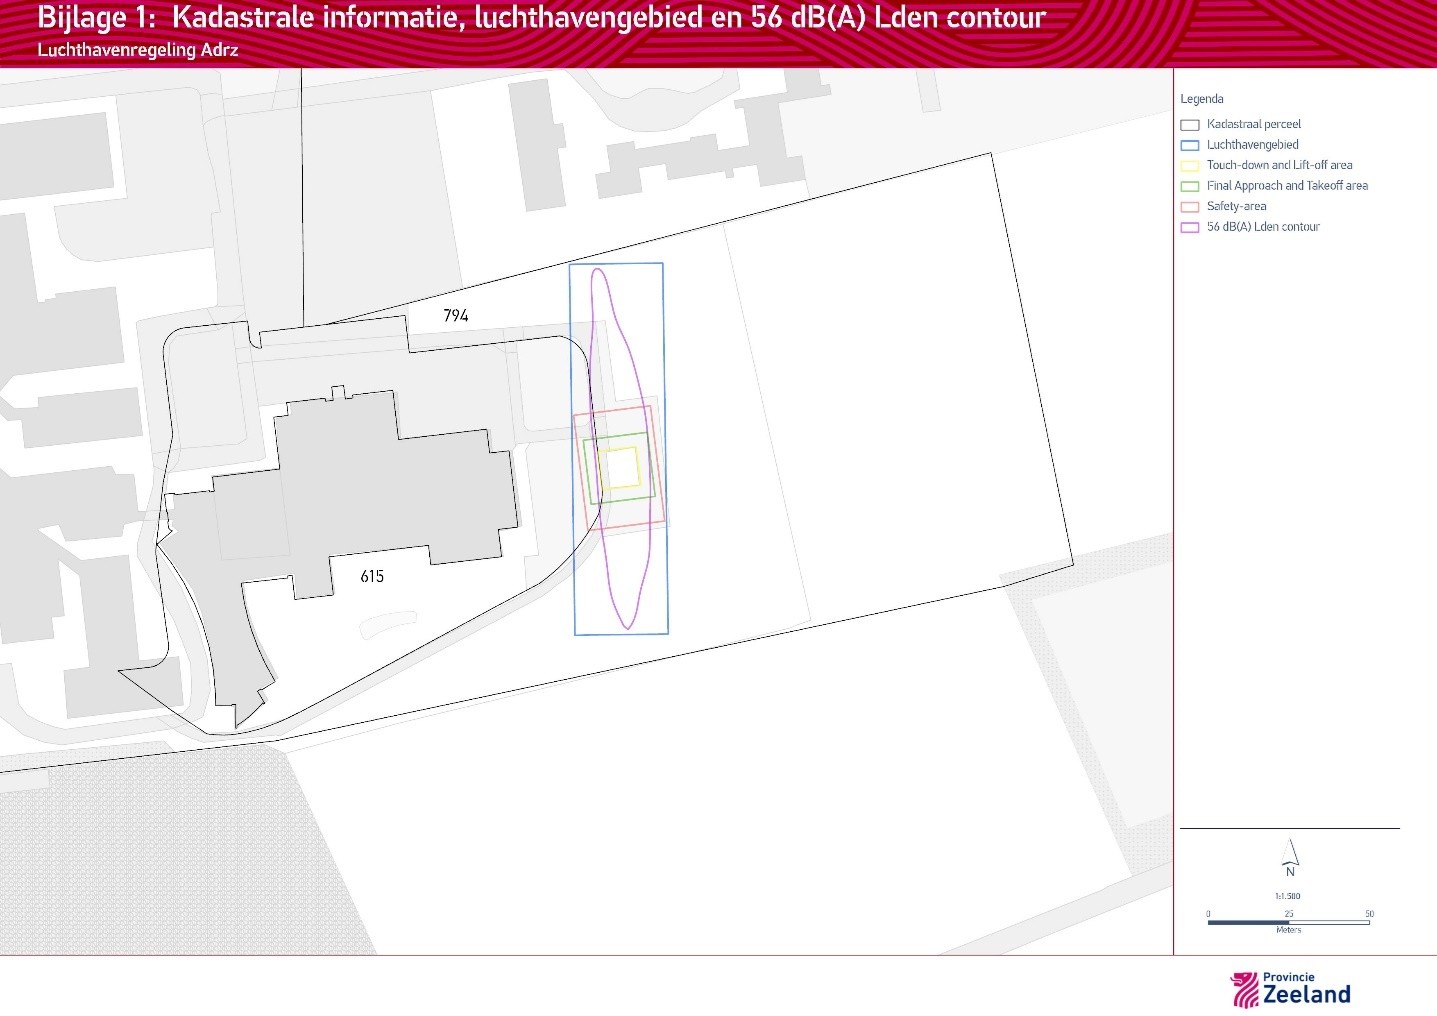The height and width of the screenshot is (1016, 1437).
Task: Click parcel number 794 on the map
Action: (456, 316)
